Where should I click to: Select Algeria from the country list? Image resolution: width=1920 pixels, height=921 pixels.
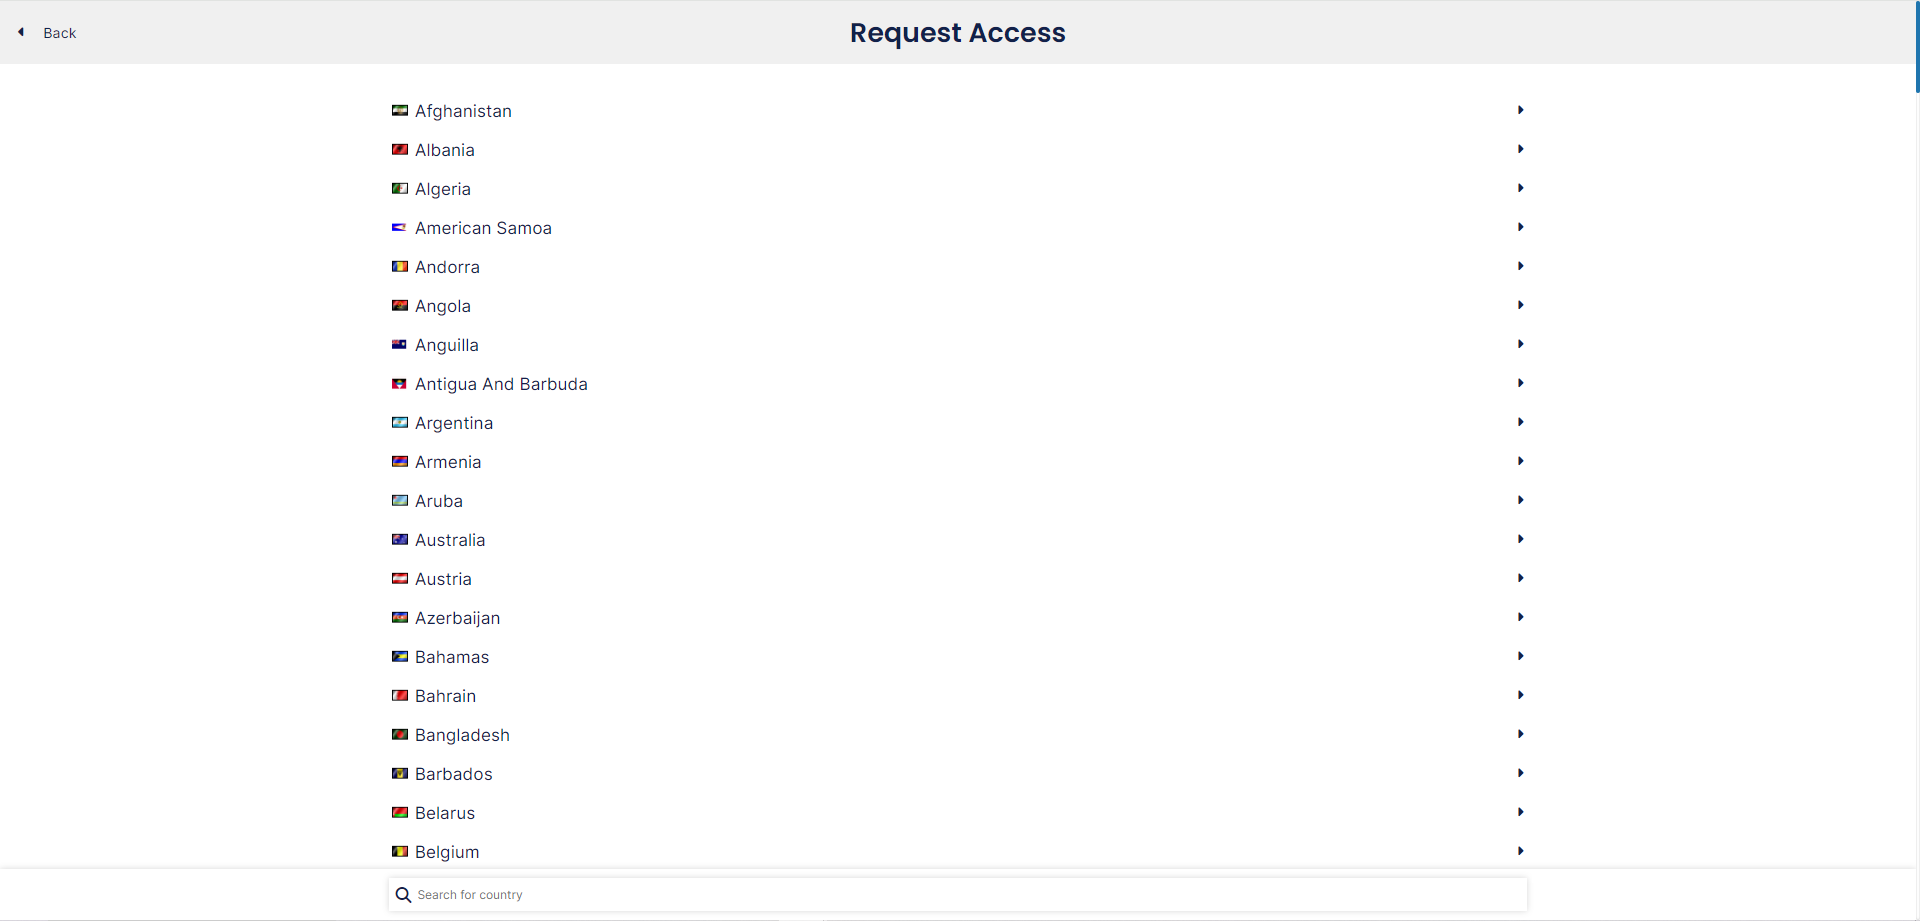point(958,189)
